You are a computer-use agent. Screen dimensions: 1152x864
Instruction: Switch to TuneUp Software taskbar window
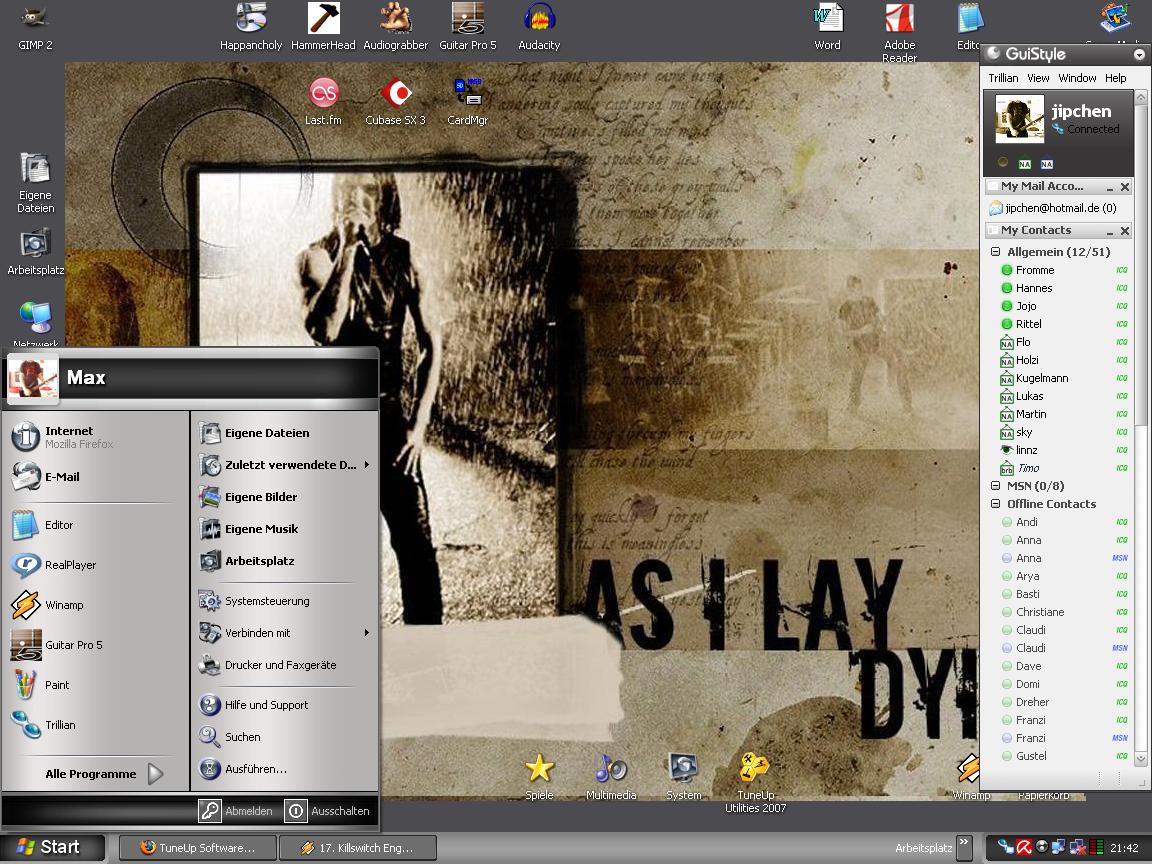(198, 848)
